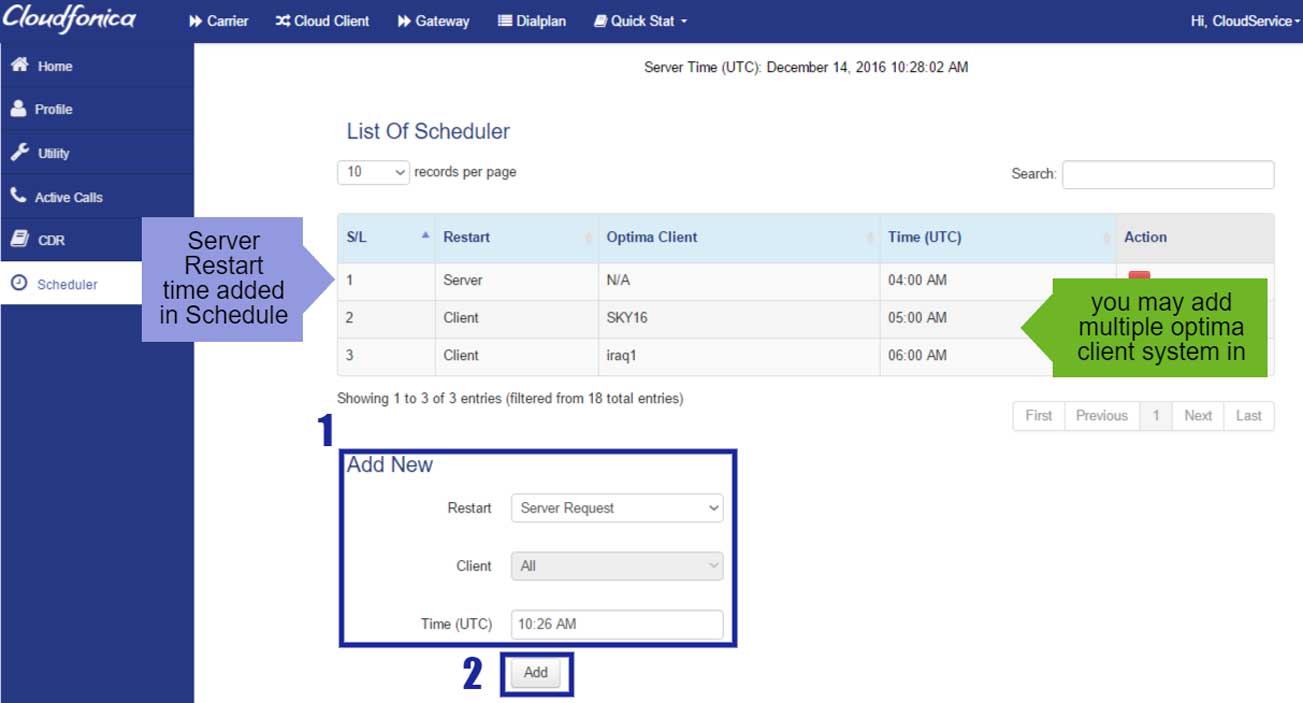This screenshot has width=1303, height=703.
Task: Go to the Next page of results
Action: pyautogui.click(x=1197, y=416)
